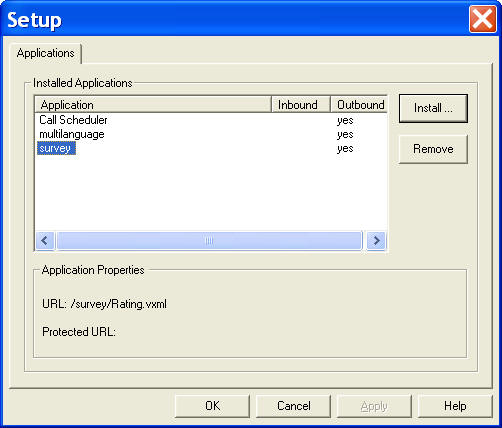
Task: Click the right arrow of horizontal scrollbar
Action: point(376,241)
